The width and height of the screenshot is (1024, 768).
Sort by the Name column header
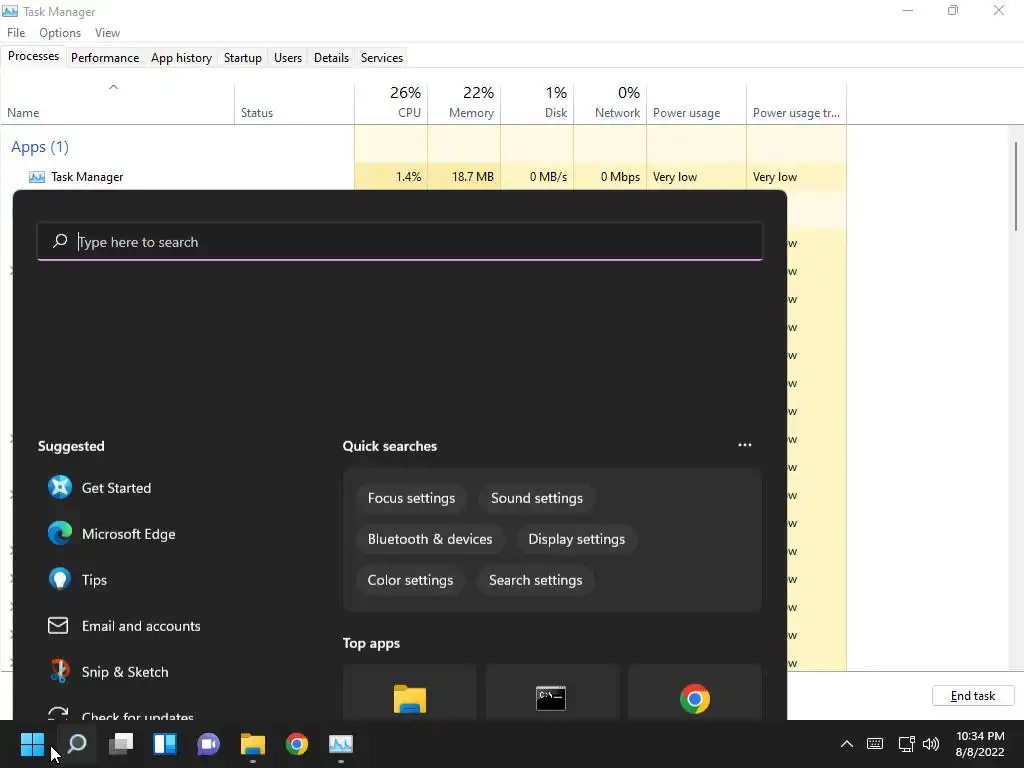(118, 103)
